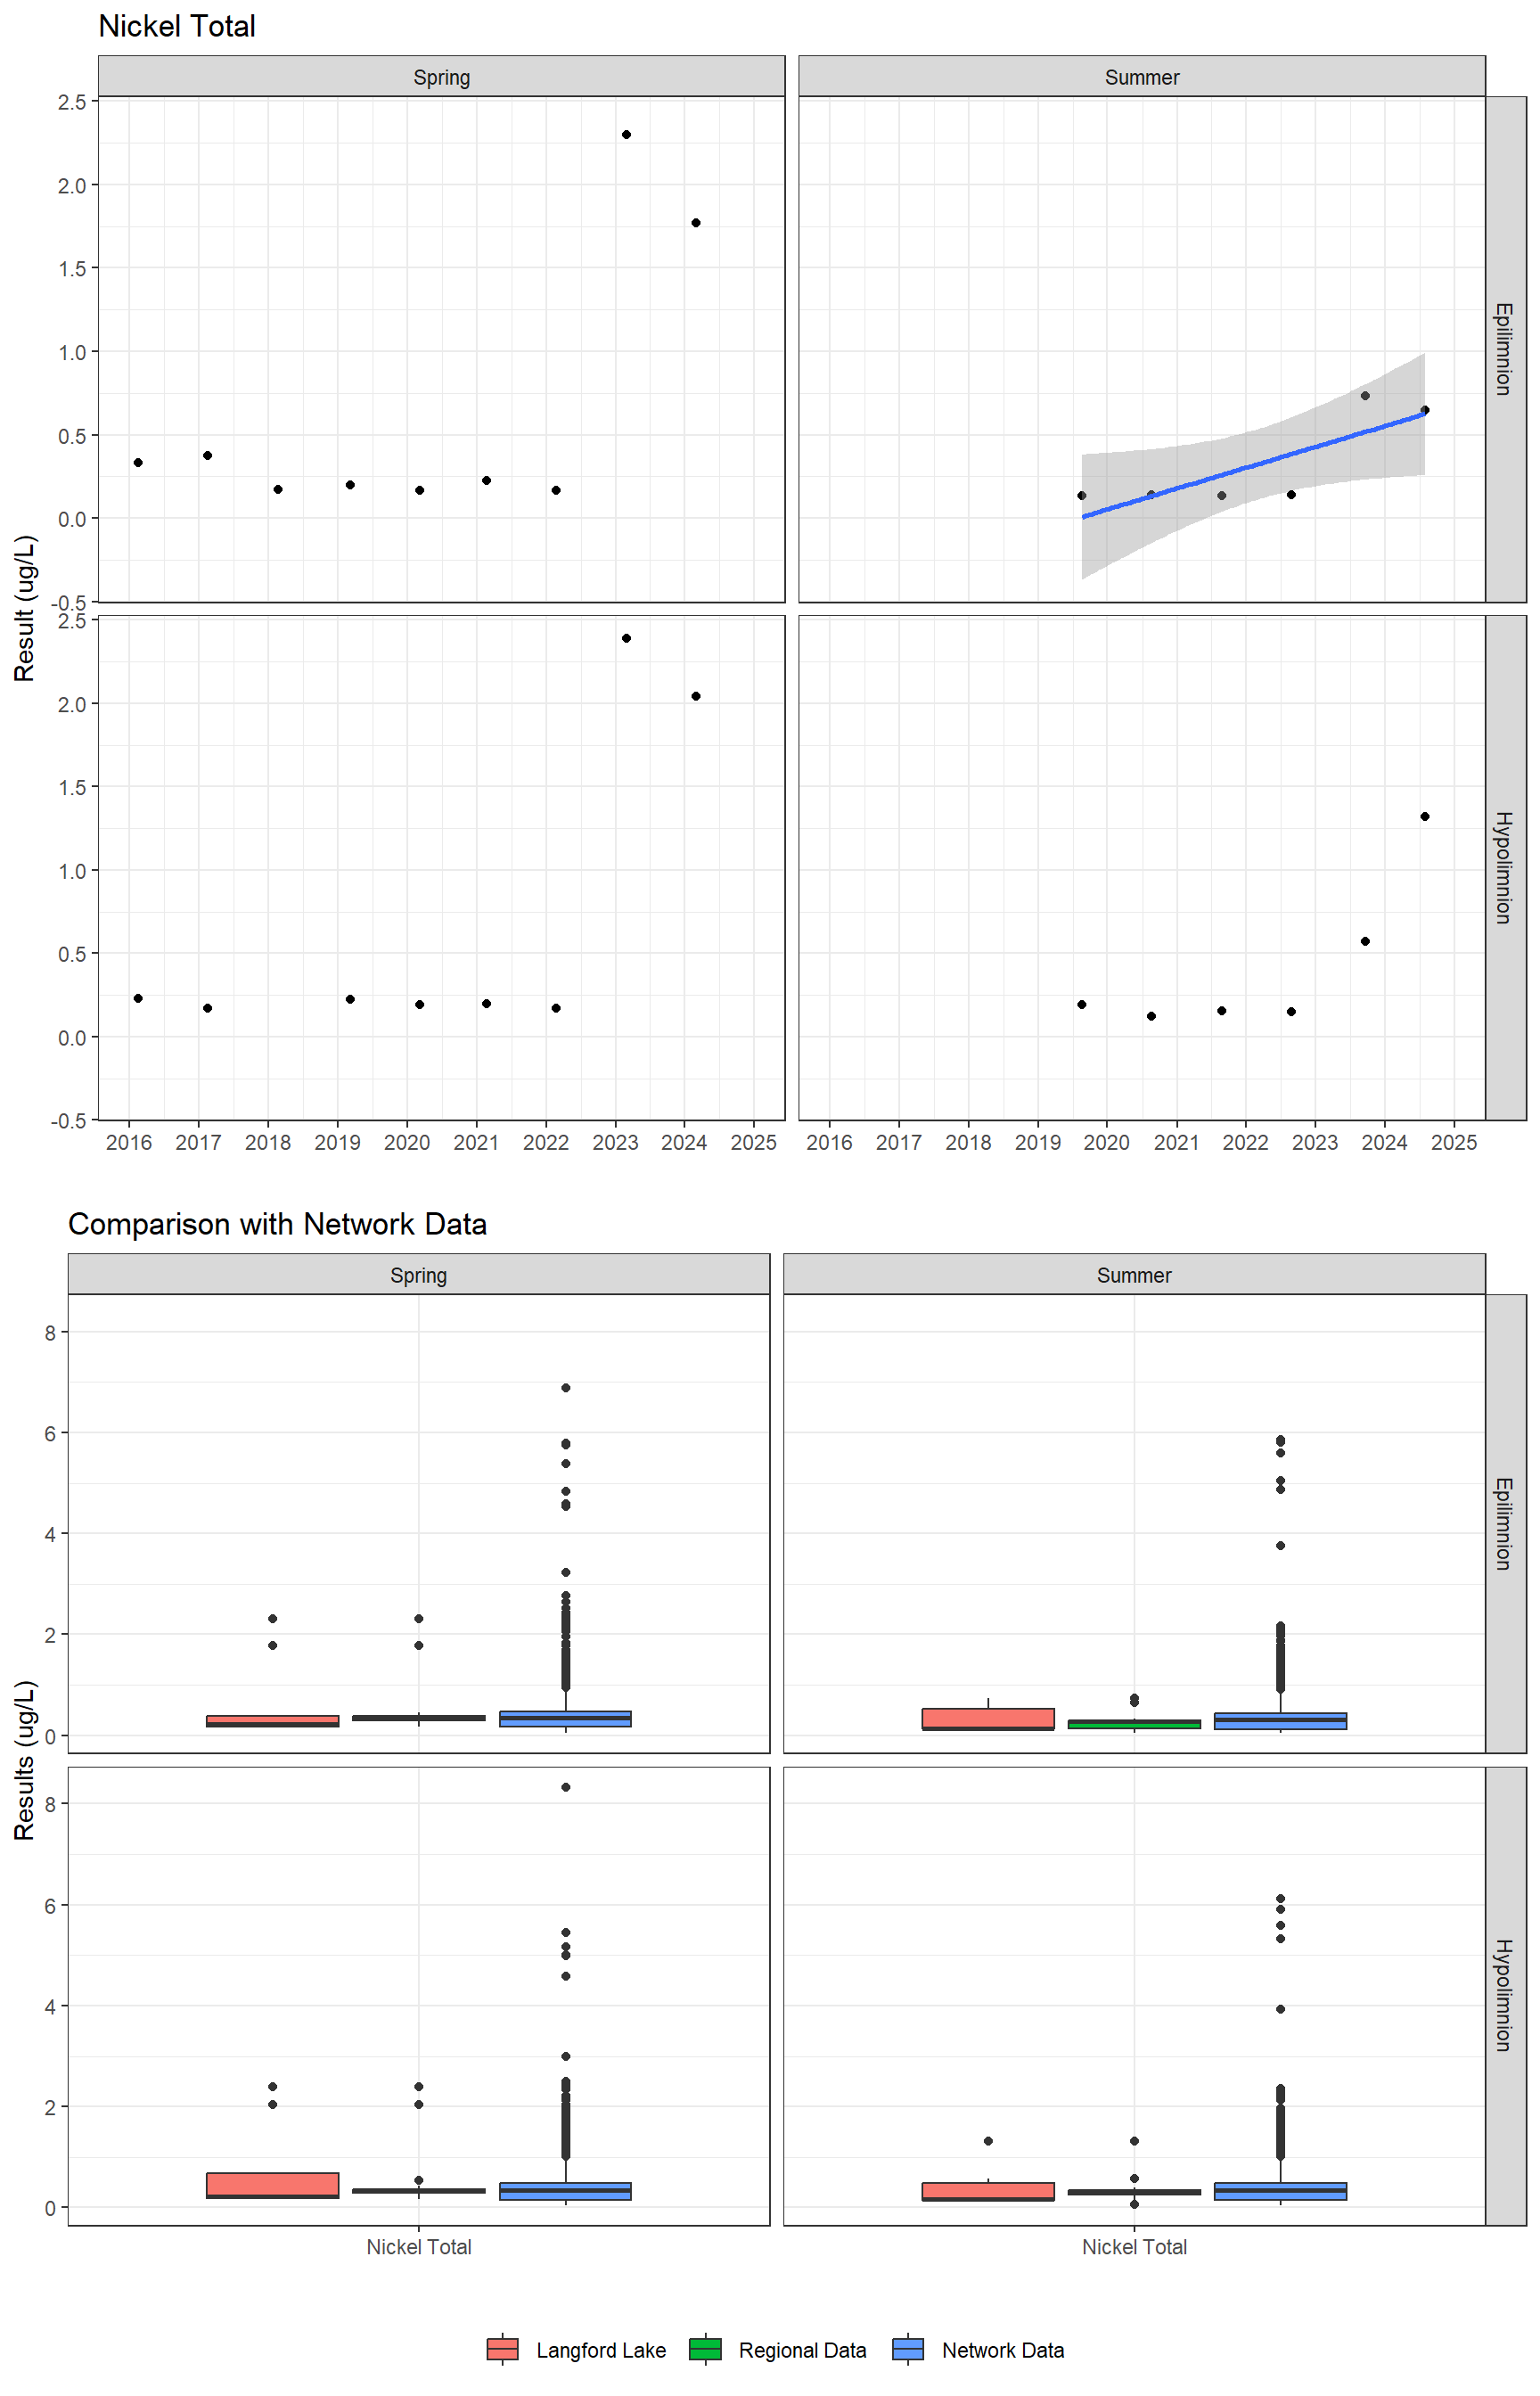Click the outlier near 4 in Summer Hypolimnion comparison
Screen dimensions: 1540x2396
pos(1280,2009)
